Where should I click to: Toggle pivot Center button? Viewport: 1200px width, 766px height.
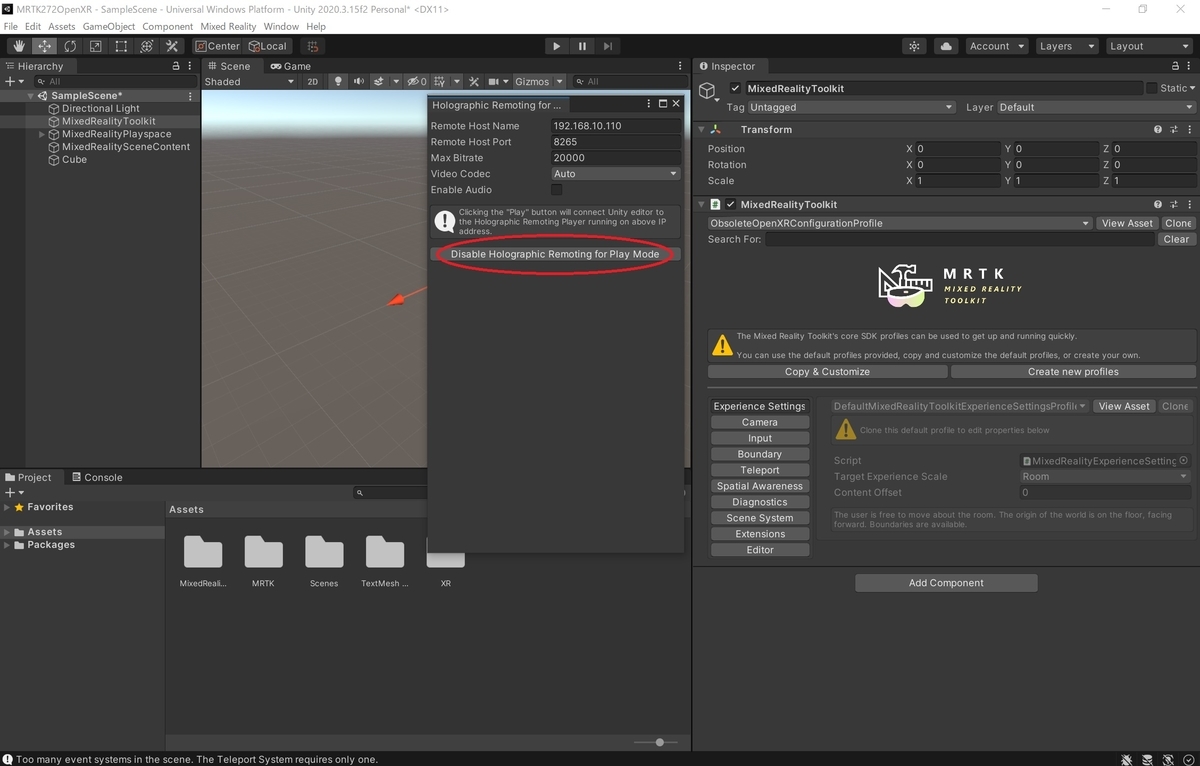click(217, 46)
